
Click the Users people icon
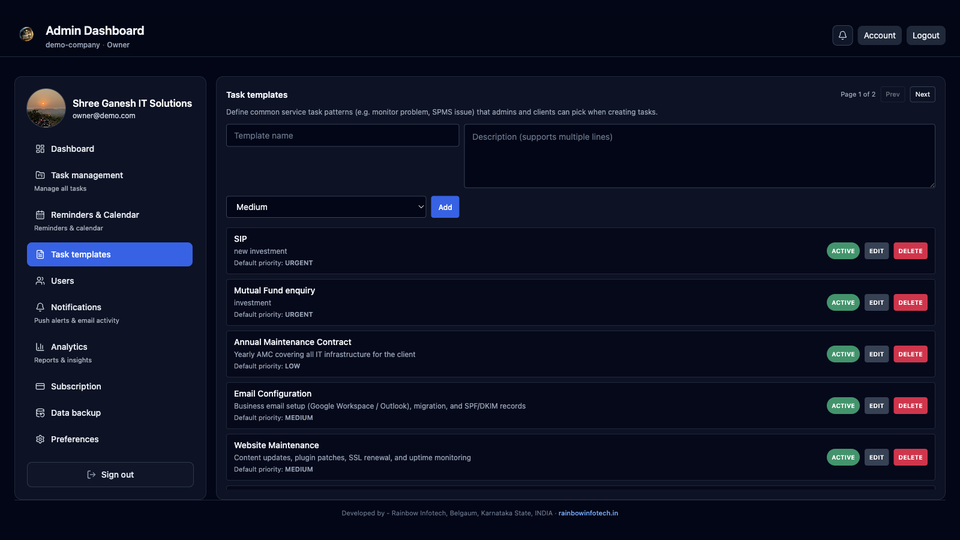[40, 281]
